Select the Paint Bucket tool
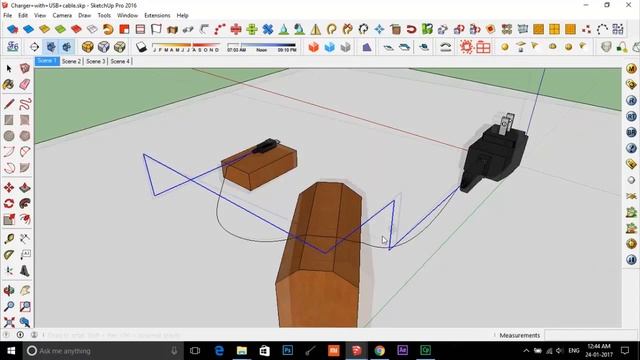640x360 pixels. click(9, 84)
